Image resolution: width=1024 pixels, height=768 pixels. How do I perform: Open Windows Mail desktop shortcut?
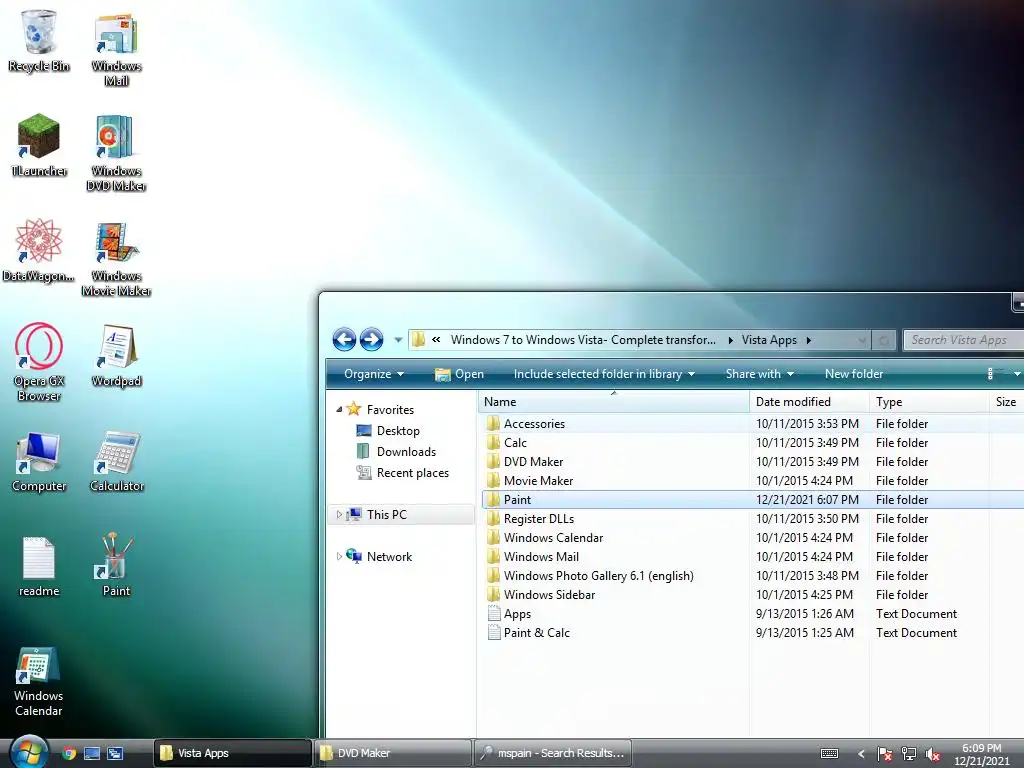[116, 49]
